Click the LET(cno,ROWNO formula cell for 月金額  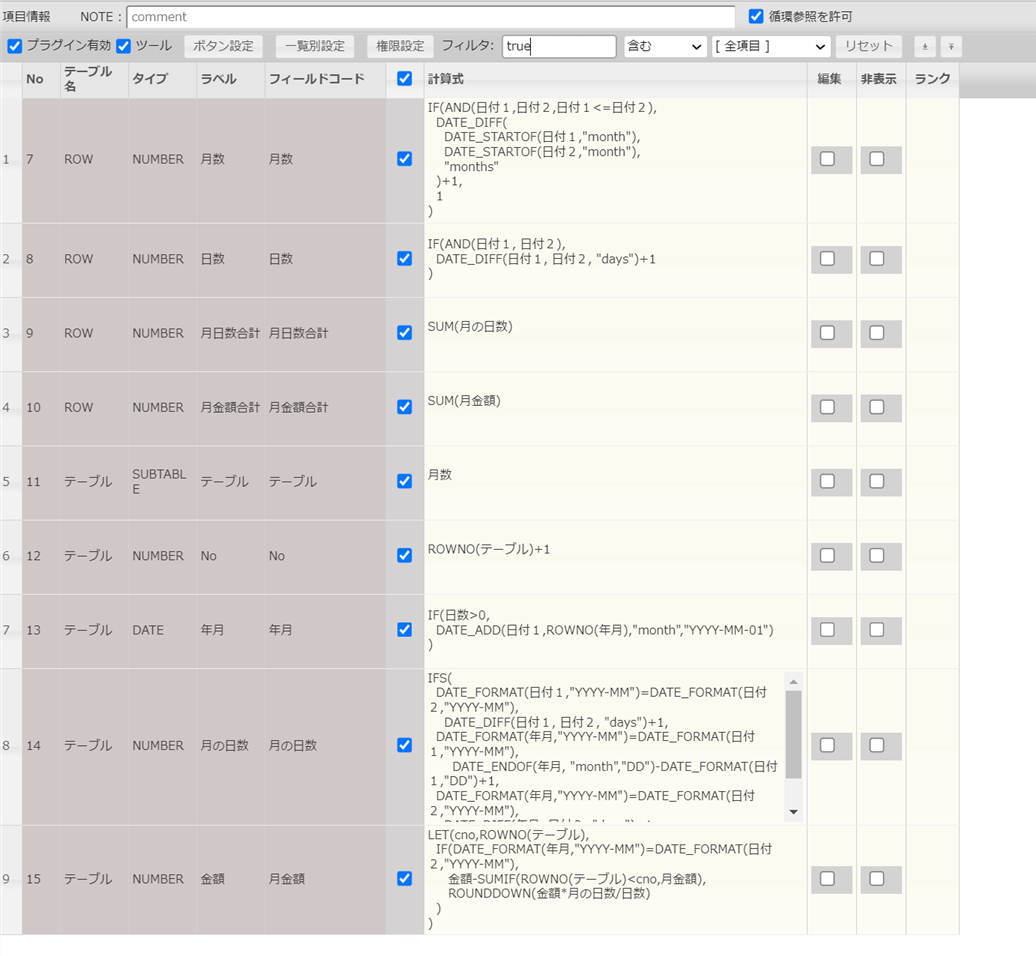pyautogui.click(x=614, y=879)
